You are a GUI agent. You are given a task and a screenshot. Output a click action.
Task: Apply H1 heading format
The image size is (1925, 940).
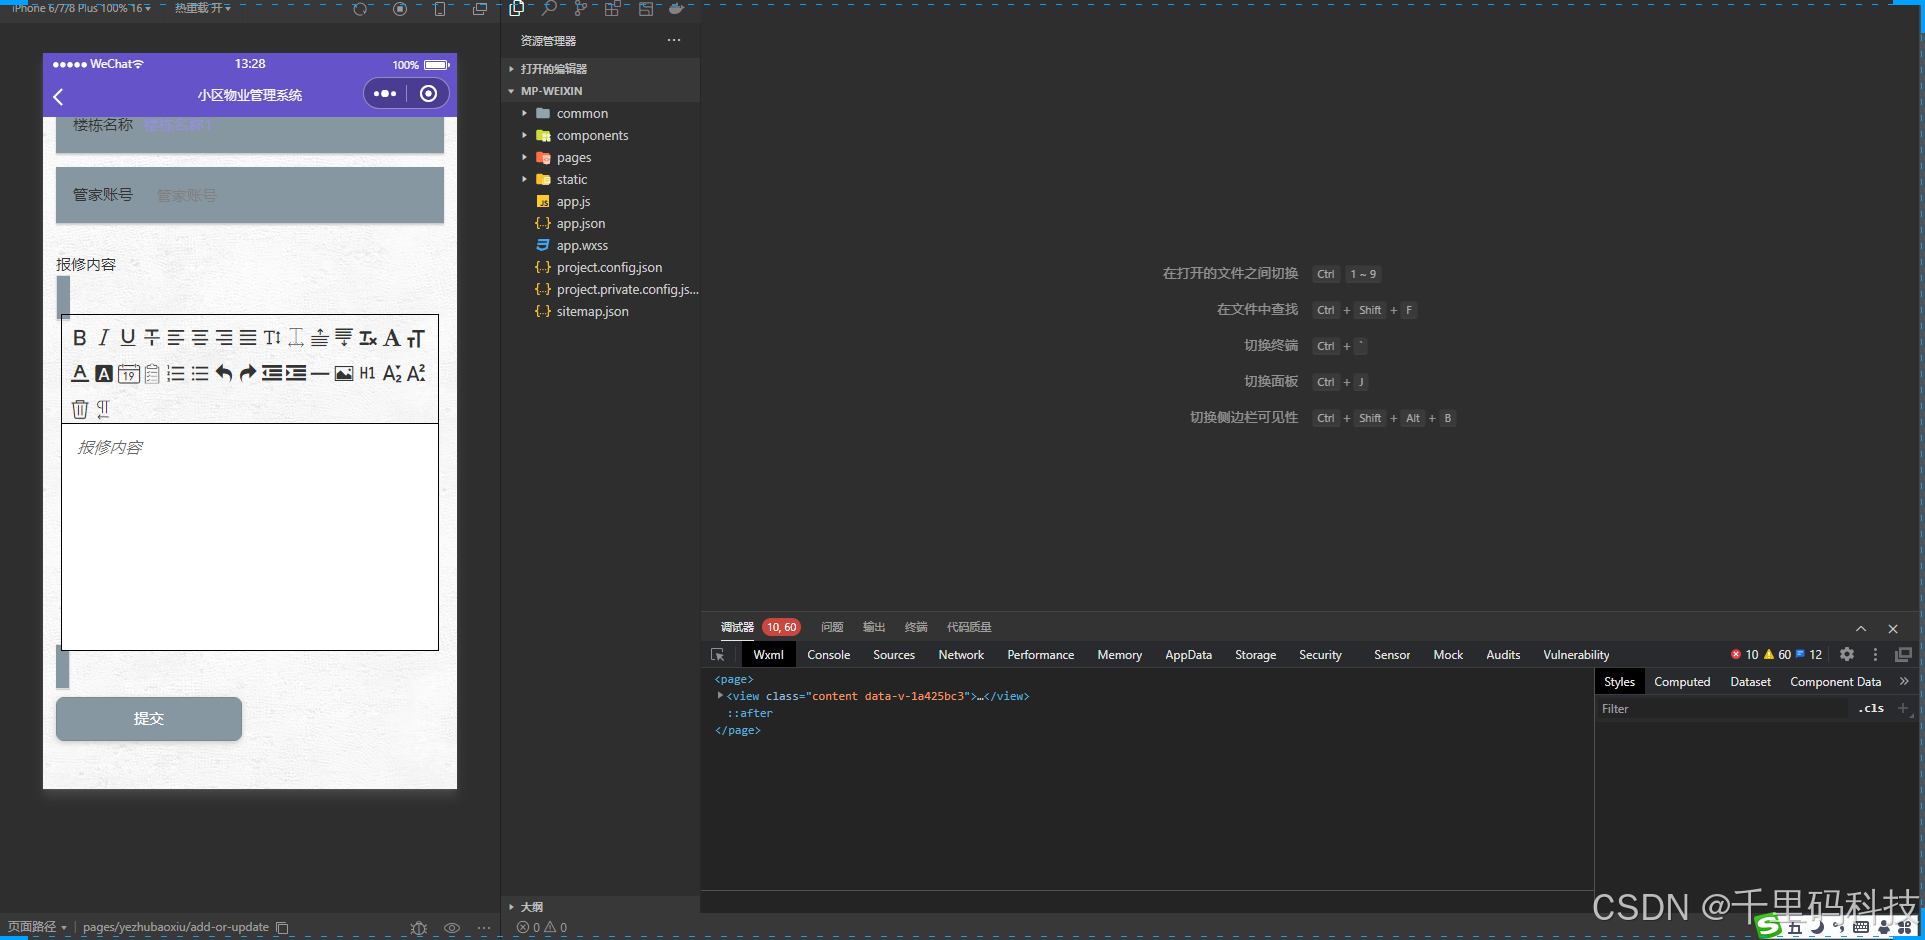(x=368, y=373)
